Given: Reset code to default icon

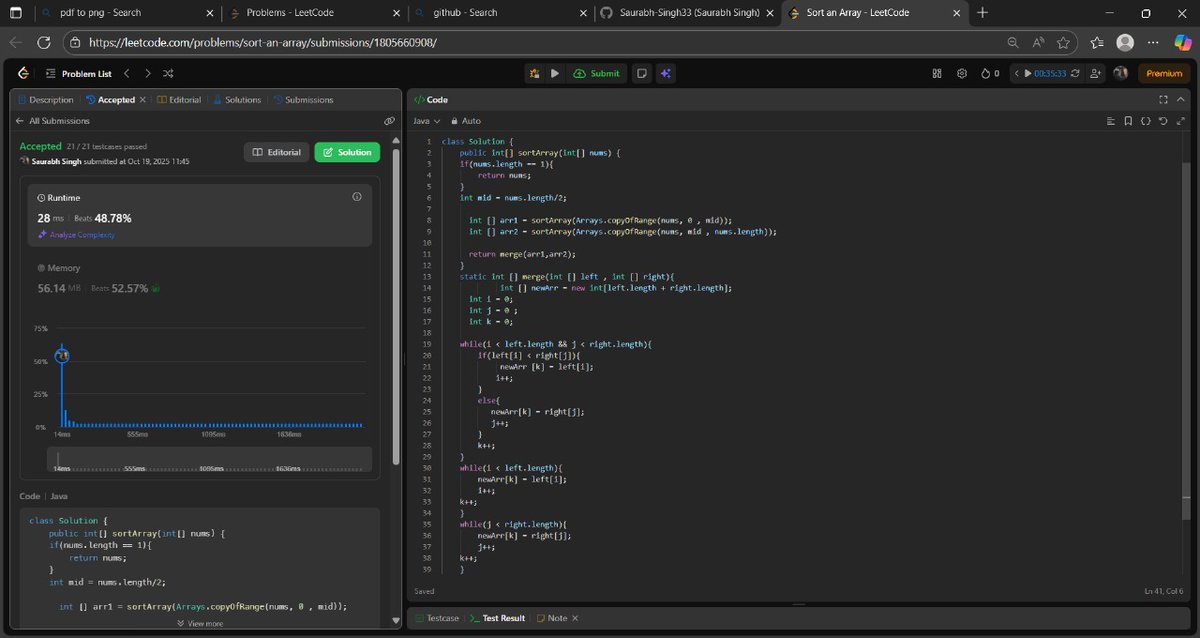Looking at the screenshot, I should 1163,121.
